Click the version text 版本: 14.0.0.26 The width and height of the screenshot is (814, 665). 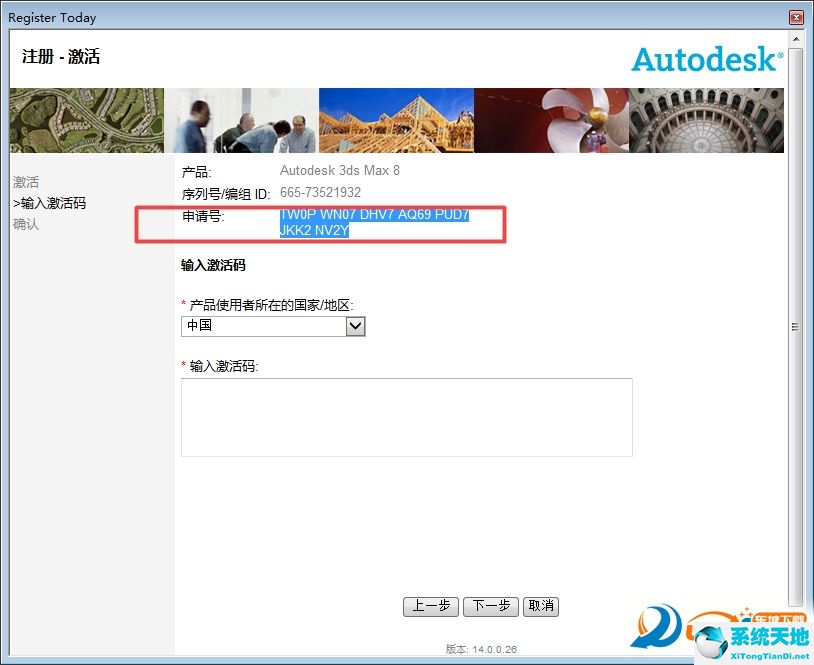[x=481, y=649]
